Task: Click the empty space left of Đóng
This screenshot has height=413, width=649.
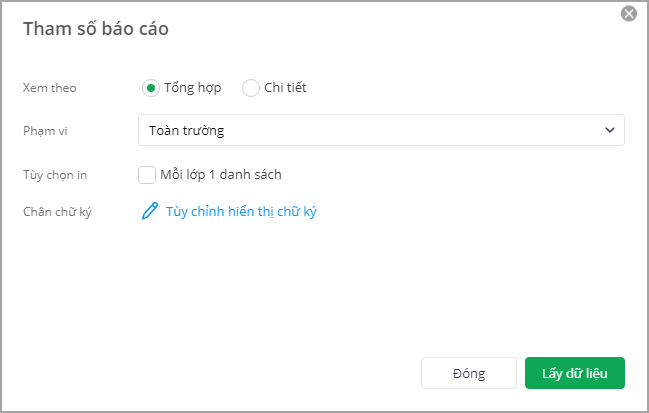Action: (x=250, y=373)
